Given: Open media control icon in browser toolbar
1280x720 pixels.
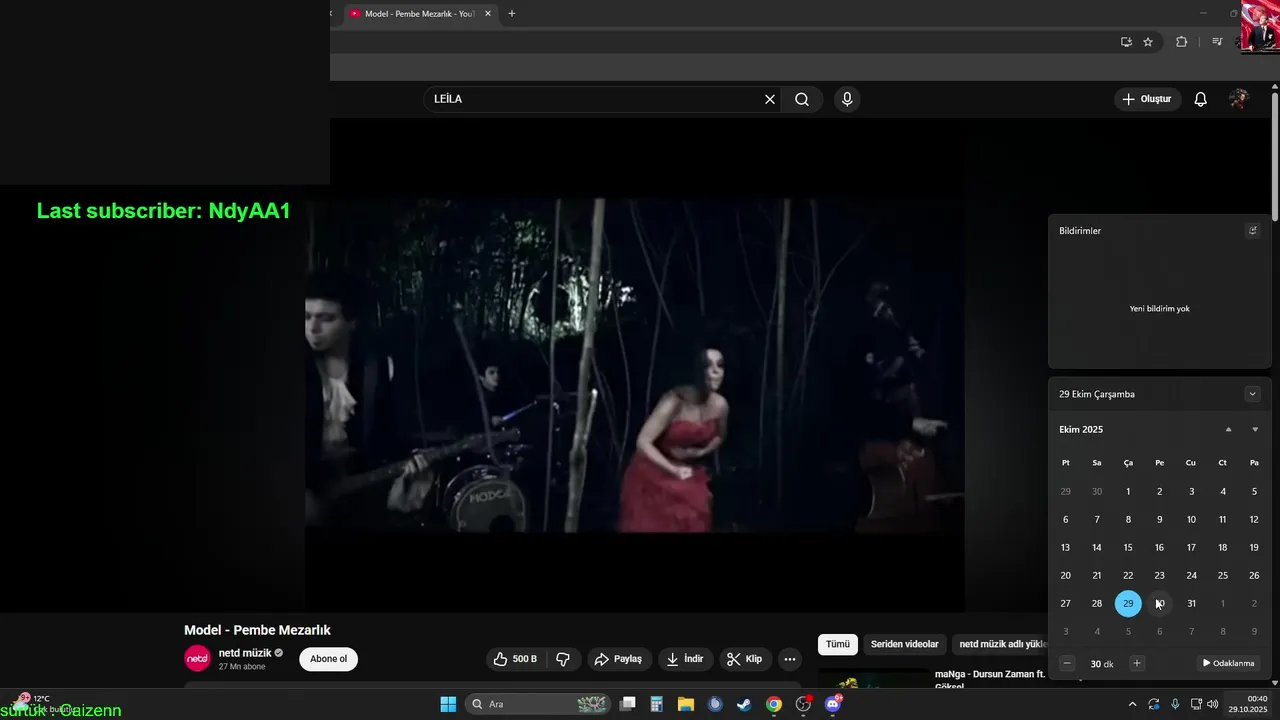Looking at the screenshot, I should coord(1217,42).
